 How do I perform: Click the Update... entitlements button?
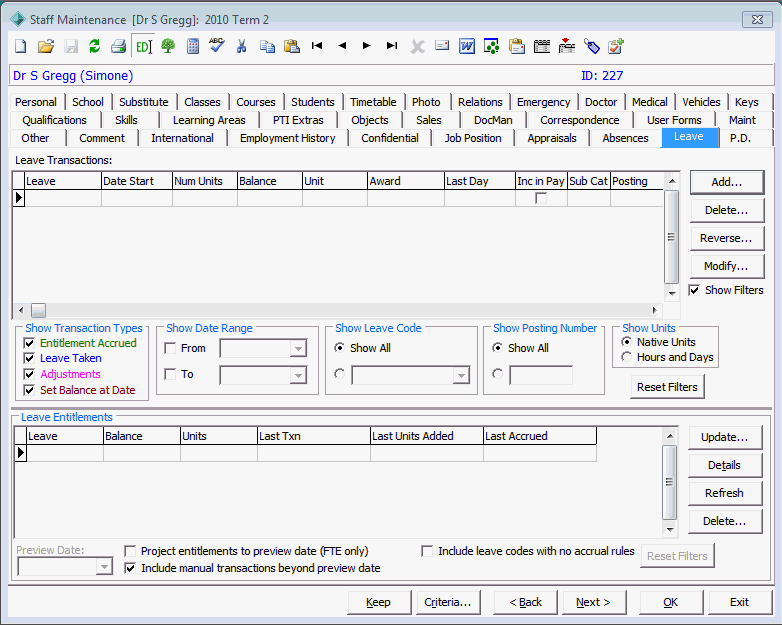coord(725,437)
